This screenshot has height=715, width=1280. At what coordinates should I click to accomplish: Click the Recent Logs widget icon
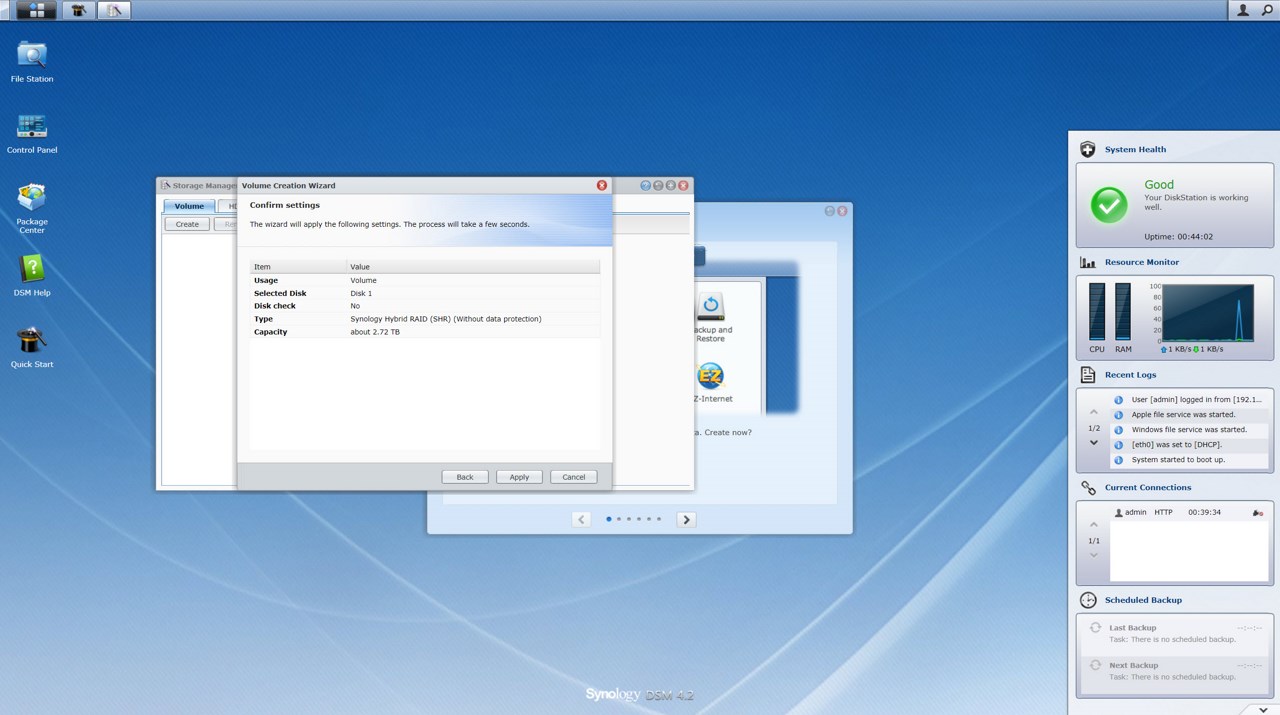[1088, 375]
